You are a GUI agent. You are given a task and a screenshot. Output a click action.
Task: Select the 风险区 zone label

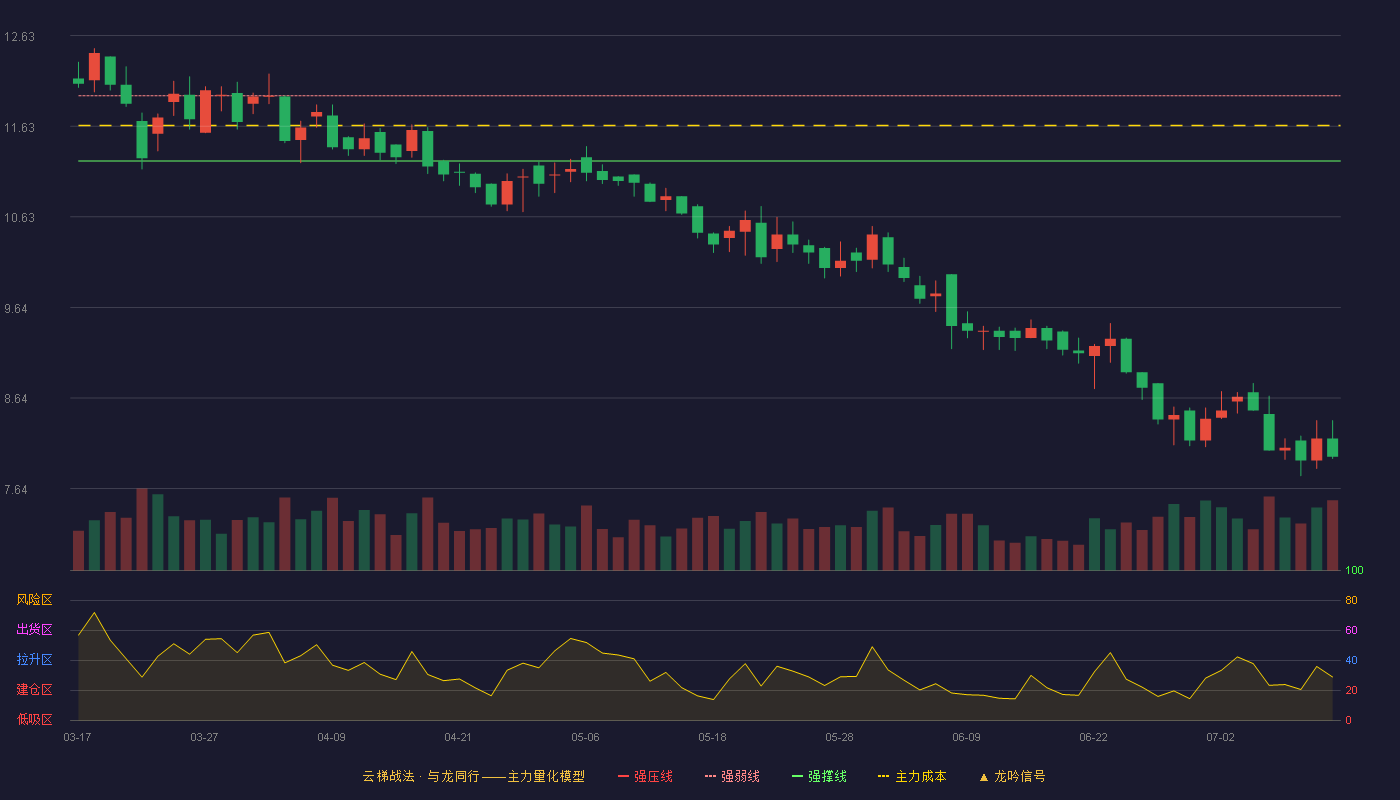pos(34,600)
